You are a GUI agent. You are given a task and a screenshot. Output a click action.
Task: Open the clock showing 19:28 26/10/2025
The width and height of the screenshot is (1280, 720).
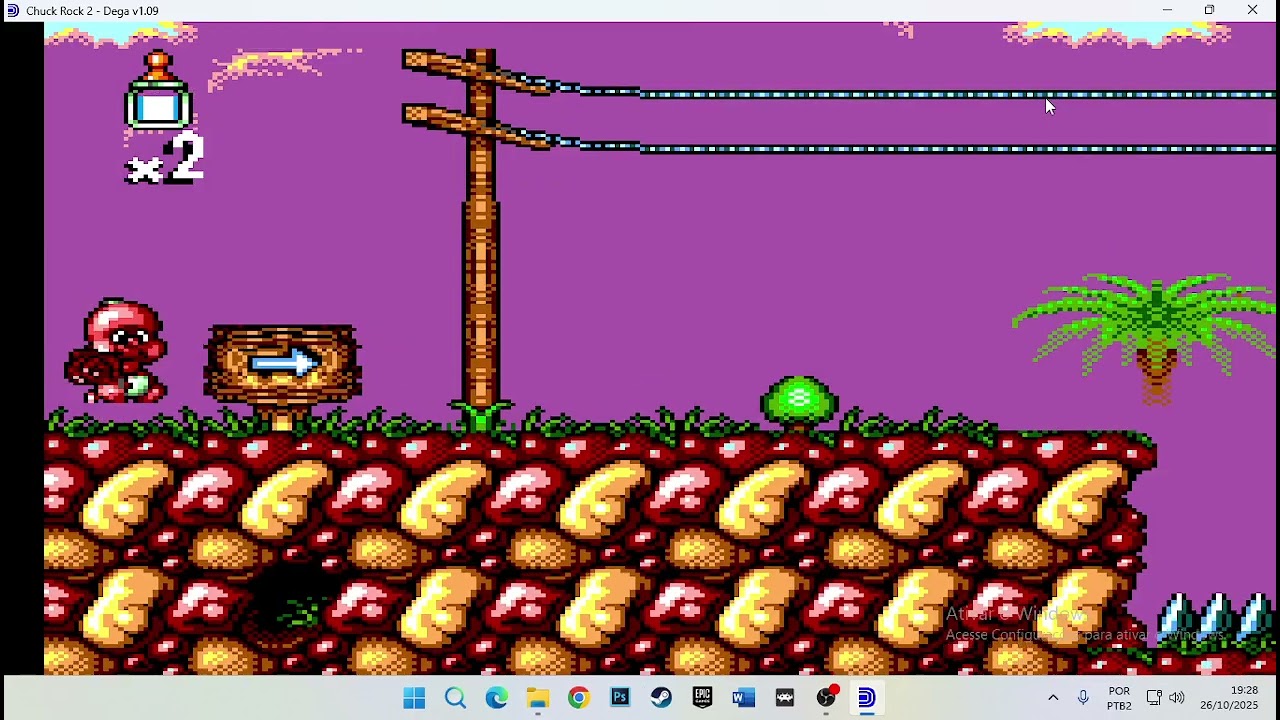[1229, 698]
